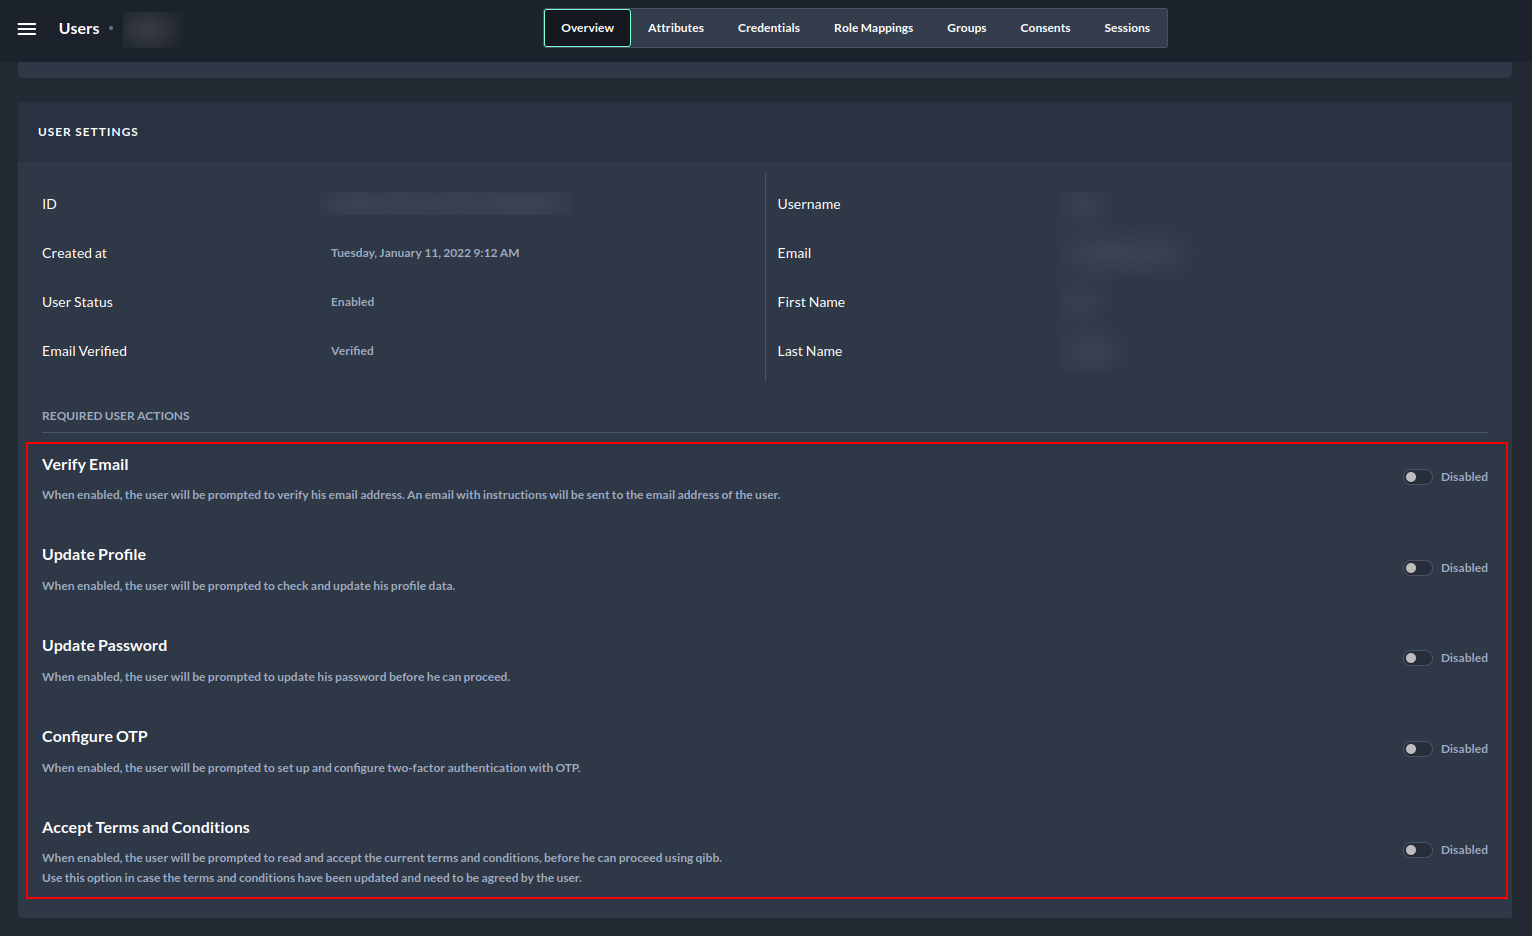Screen dimensions: 1532x936
Task: Click the User Status Enabled value
Action: click(x=352, y=302)
